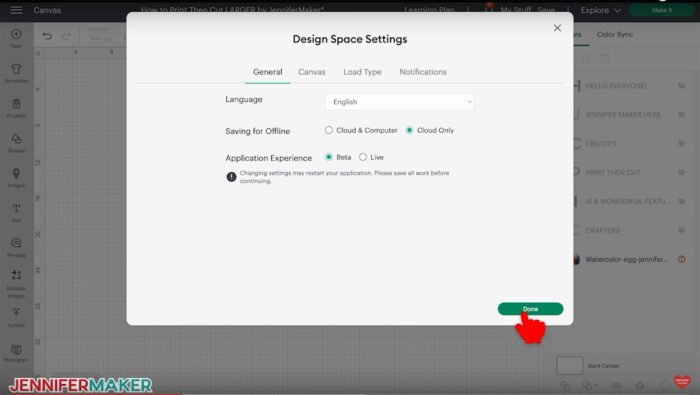This screenshot has height=395, width=700.
Task: Click the green Done button
Action: [x=530, y=309]
